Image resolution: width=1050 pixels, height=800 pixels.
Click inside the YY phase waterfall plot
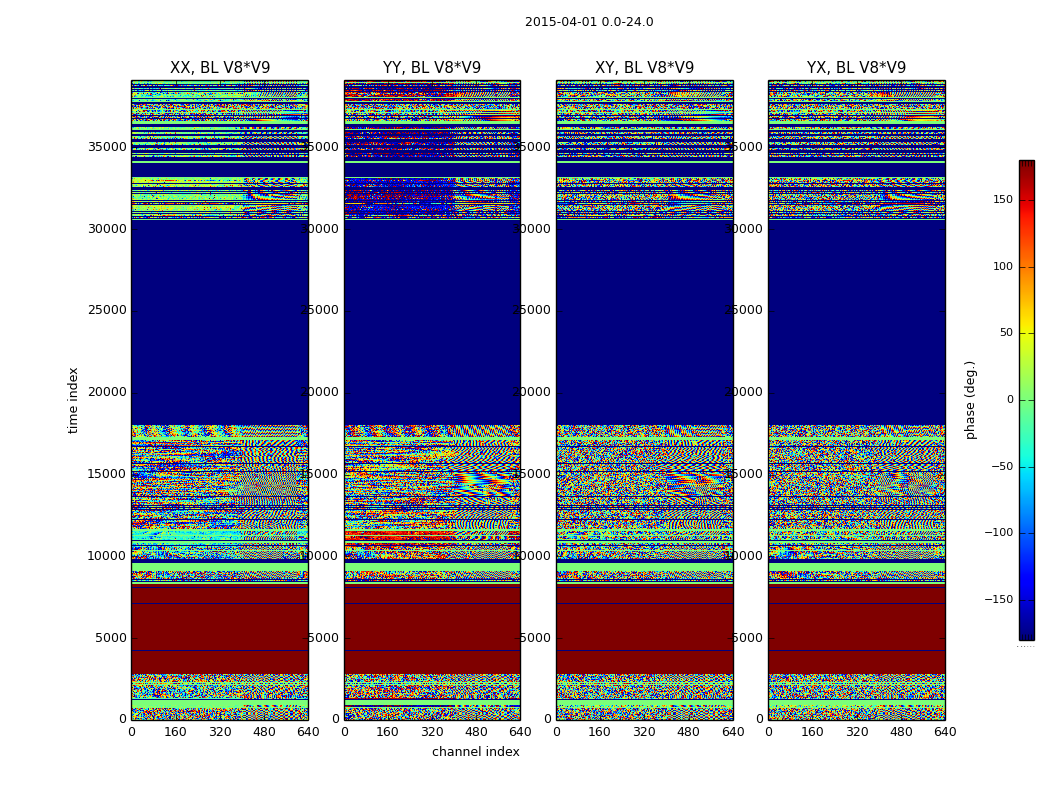433,400
